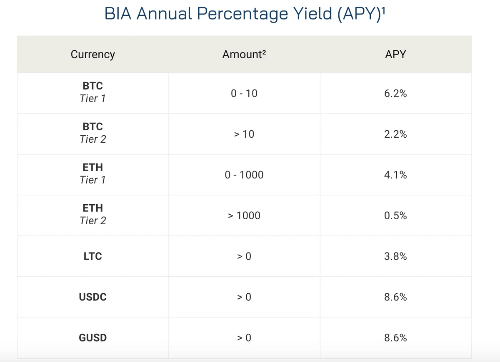The height and width of the screenshot is (362, 500).
Task: Select the ETH Tier 2 currency cell
Action: [93, 214]
